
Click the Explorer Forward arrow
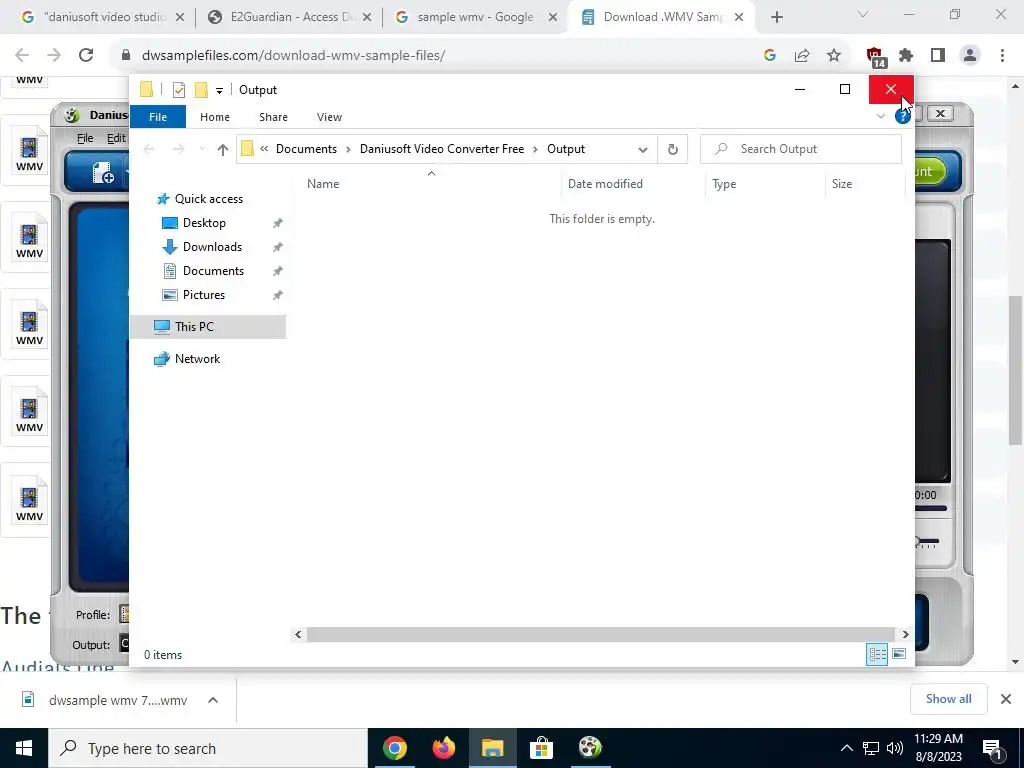coord(178,150)
